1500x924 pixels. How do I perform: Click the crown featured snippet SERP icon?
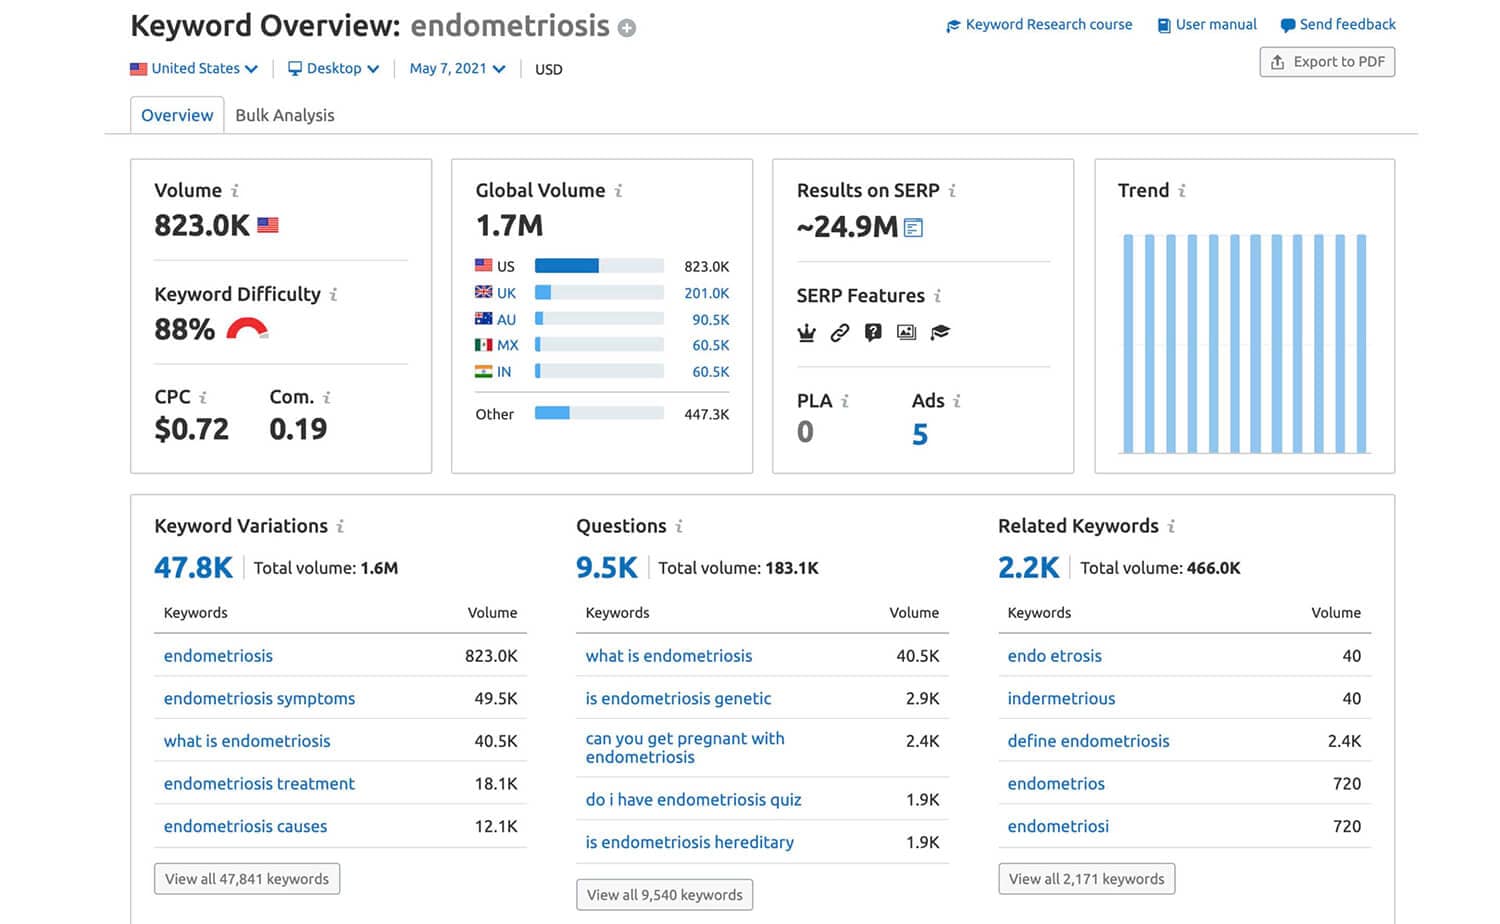[806, 333]
